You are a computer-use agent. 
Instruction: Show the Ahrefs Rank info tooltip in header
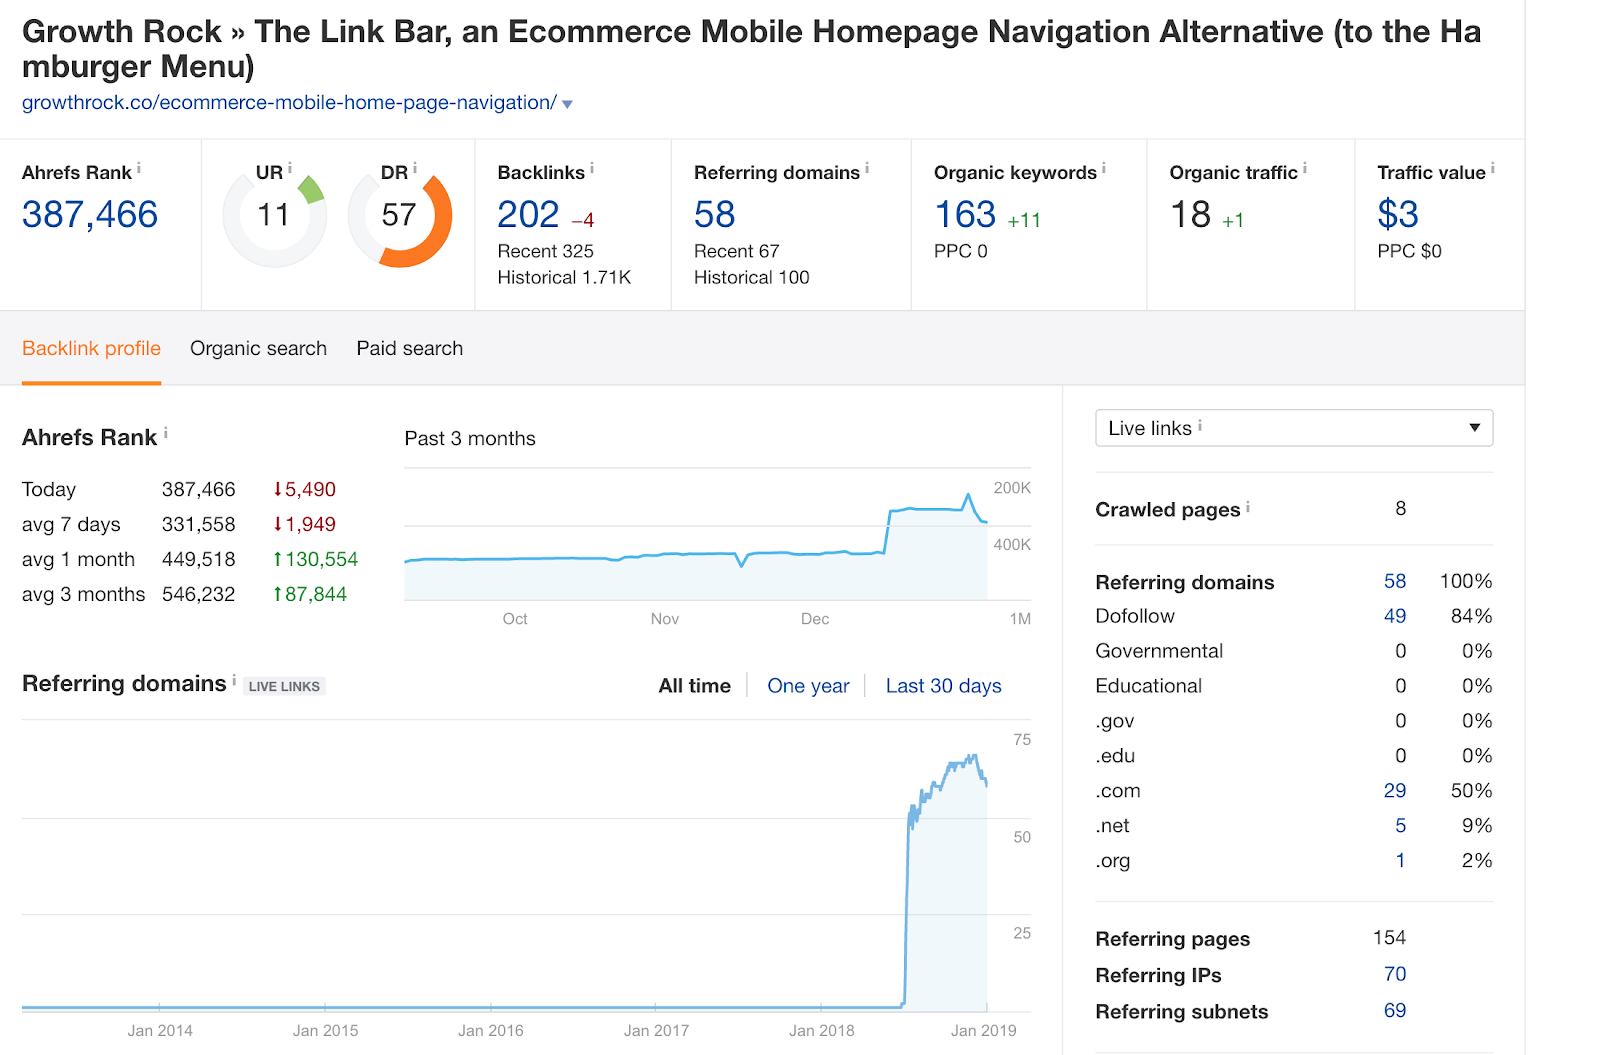pyautogui.click(x=139, y=168)
